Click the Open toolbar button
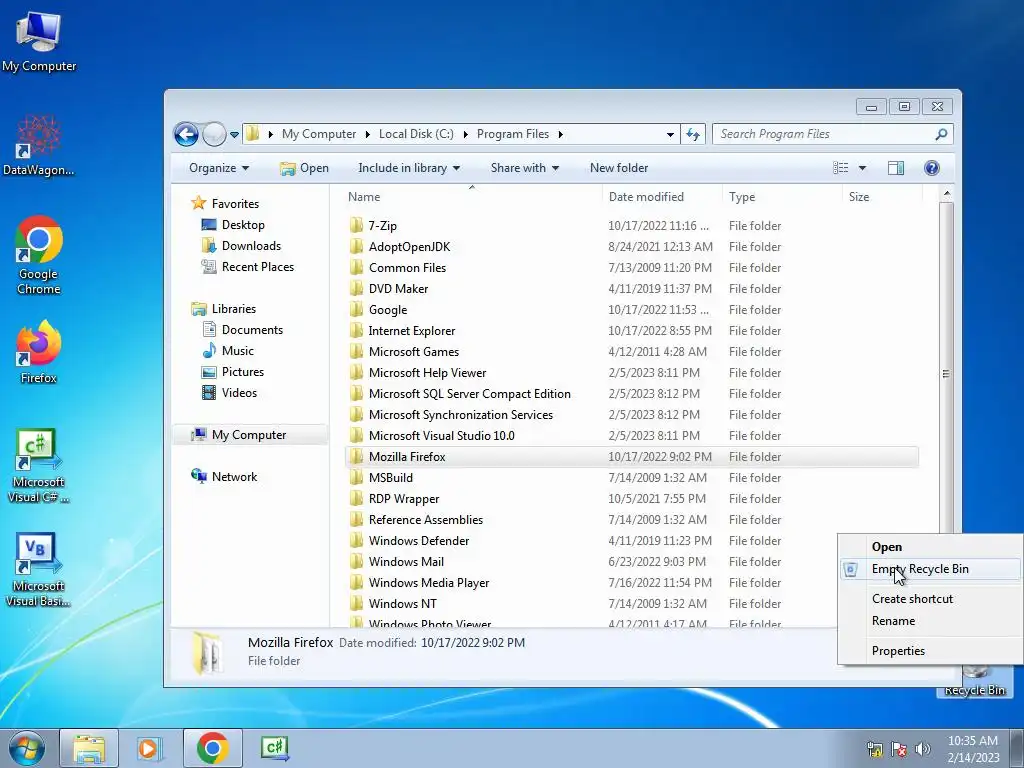The width and height of the screenshot is (1024, 768). pos(304,168)
